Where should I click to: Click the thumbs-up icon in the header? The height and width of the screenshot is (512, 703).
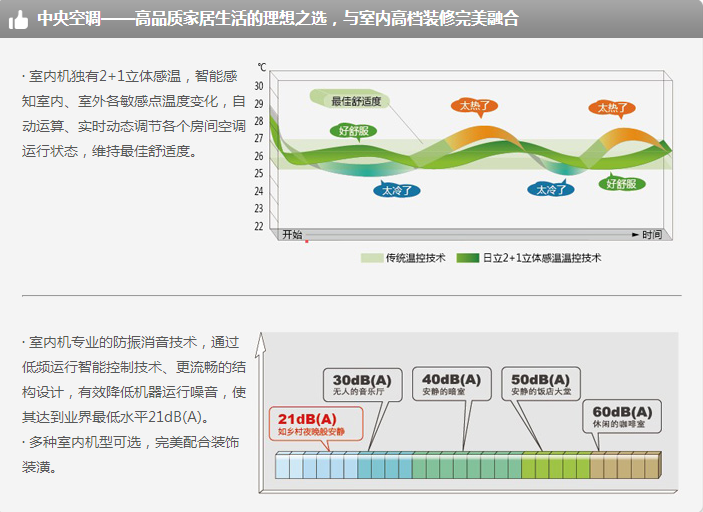(18, 18)
